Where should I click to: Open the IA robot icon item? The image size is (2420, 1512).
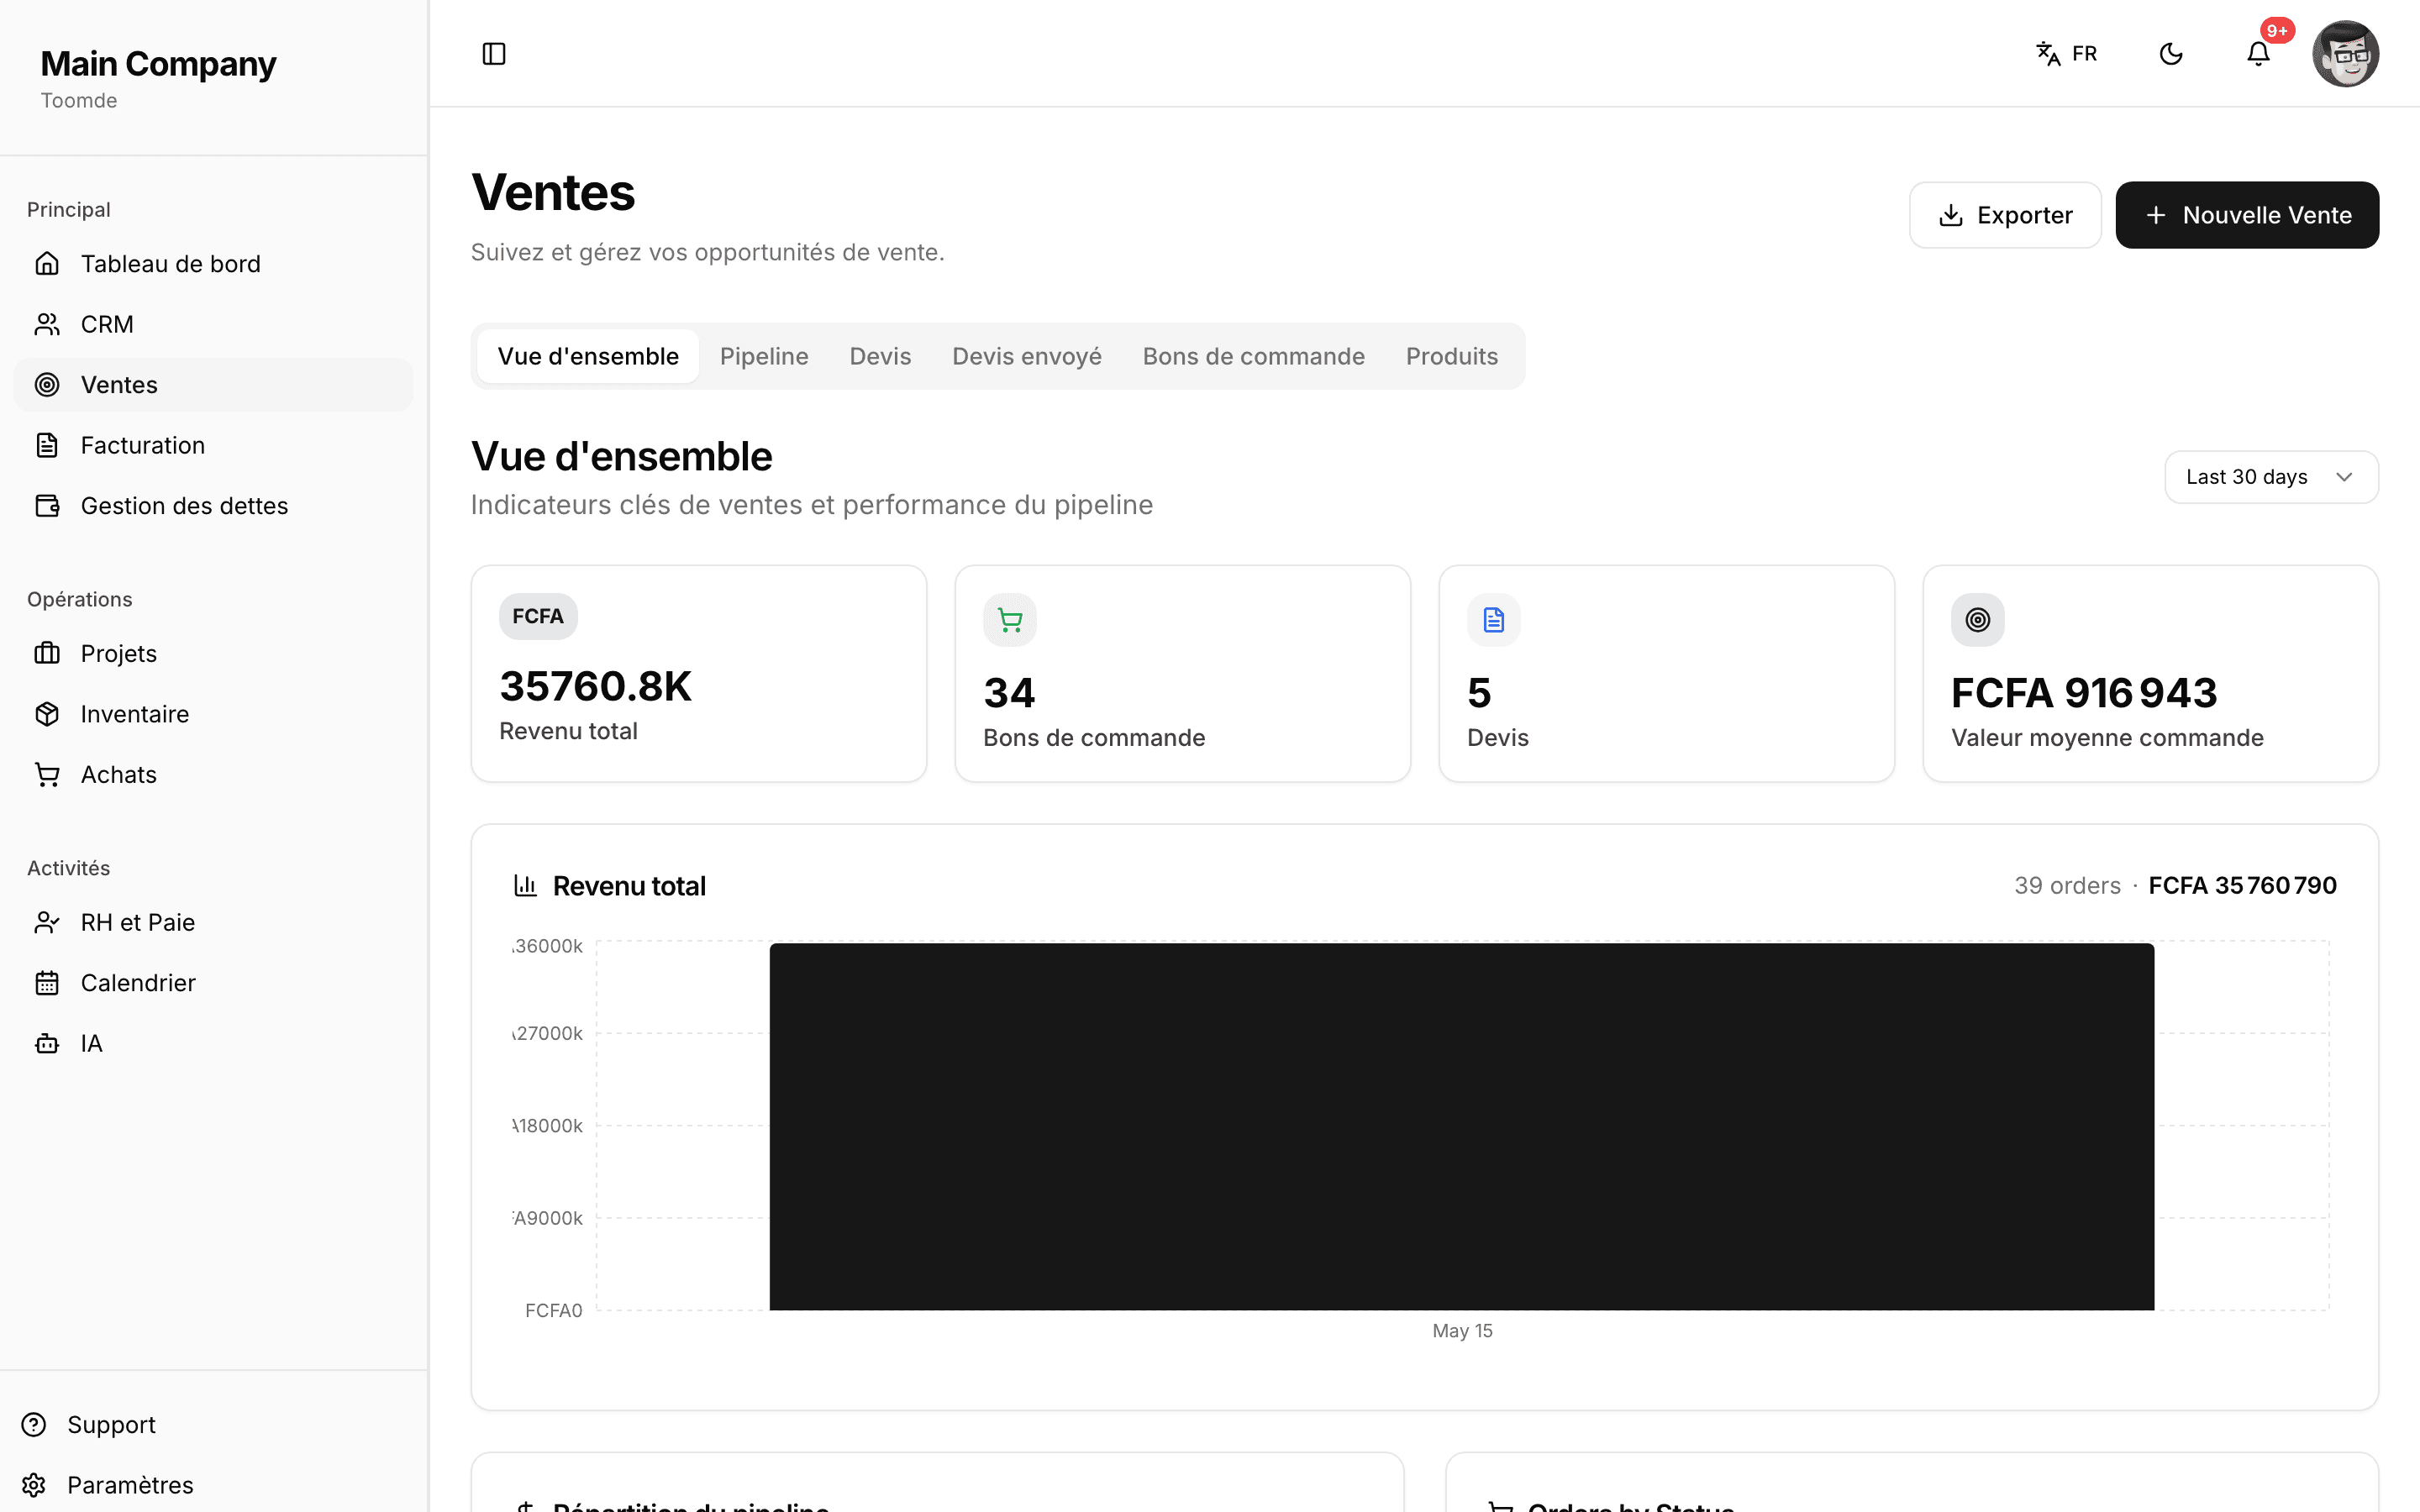click(47, 1044)
